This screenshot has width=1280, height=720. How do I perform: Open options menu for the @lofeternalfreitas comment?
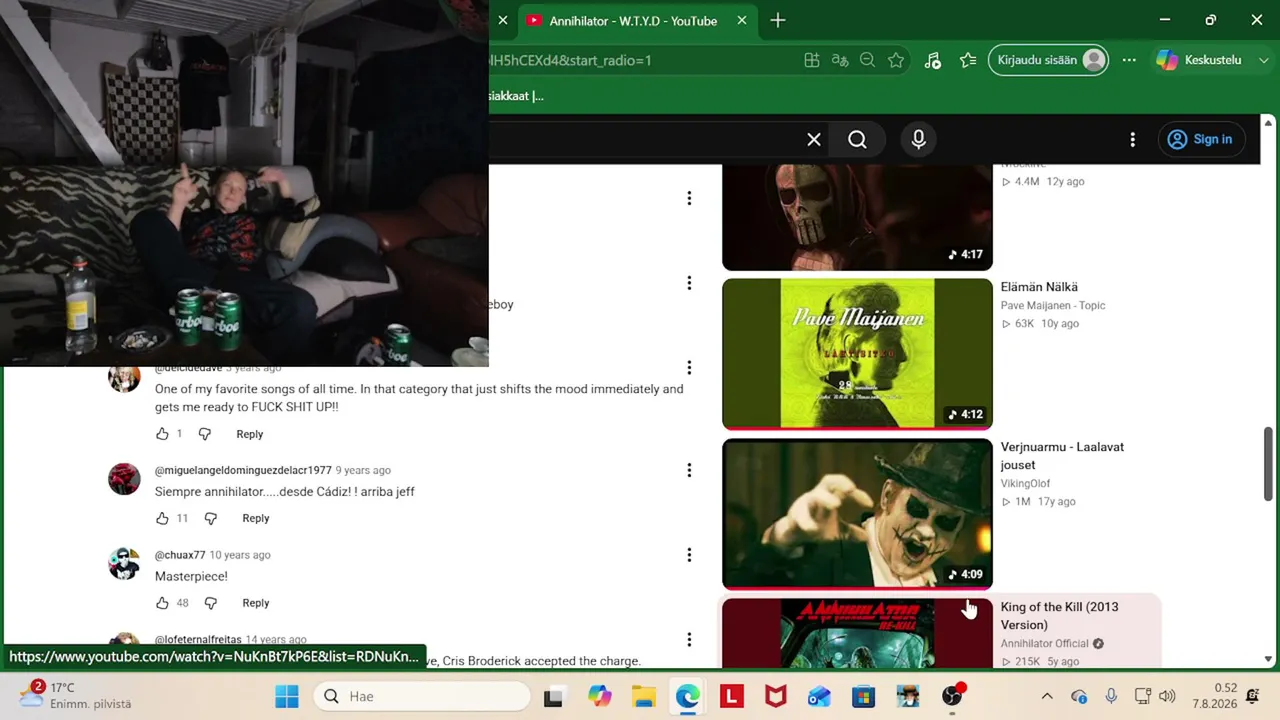(689, 640)
